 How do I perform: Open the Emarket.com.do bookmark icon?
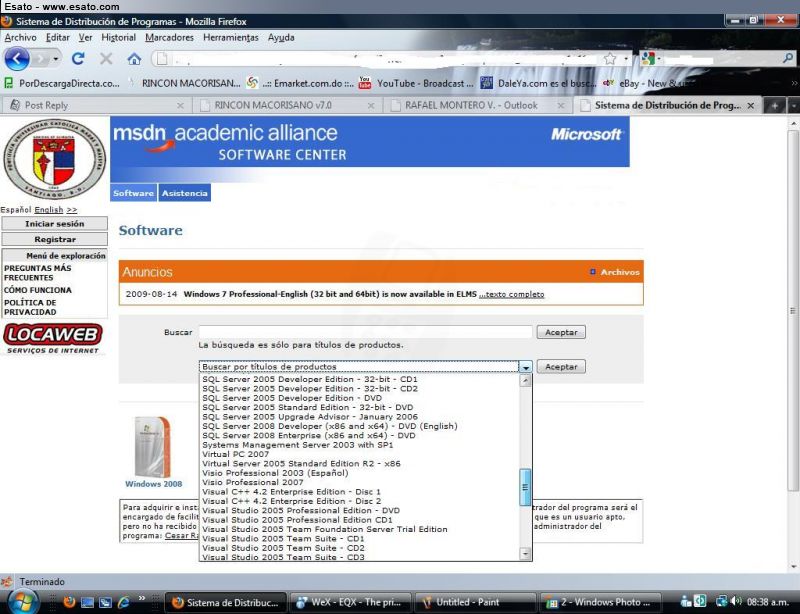pyautogui.click(x=252, y=83)
